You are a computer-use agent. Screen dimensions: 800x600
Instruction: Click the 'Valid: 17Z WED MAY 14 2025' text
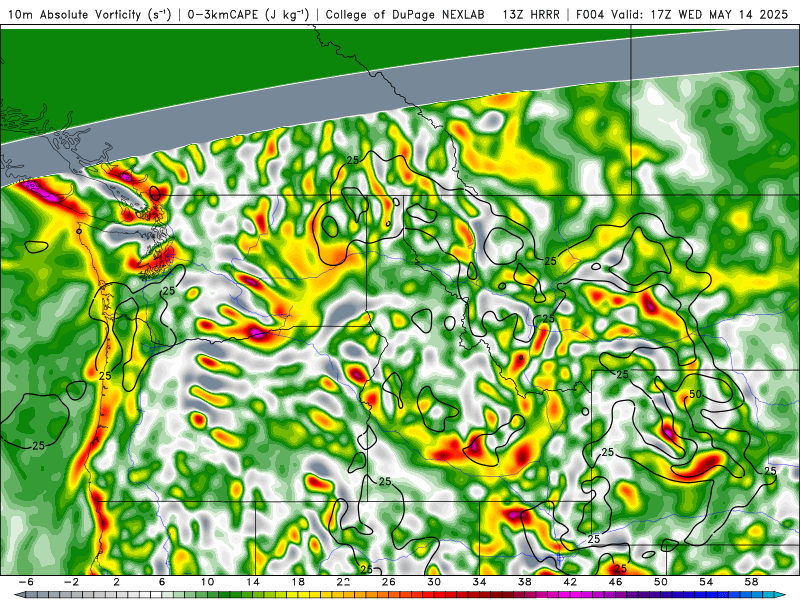coord(702,14)
